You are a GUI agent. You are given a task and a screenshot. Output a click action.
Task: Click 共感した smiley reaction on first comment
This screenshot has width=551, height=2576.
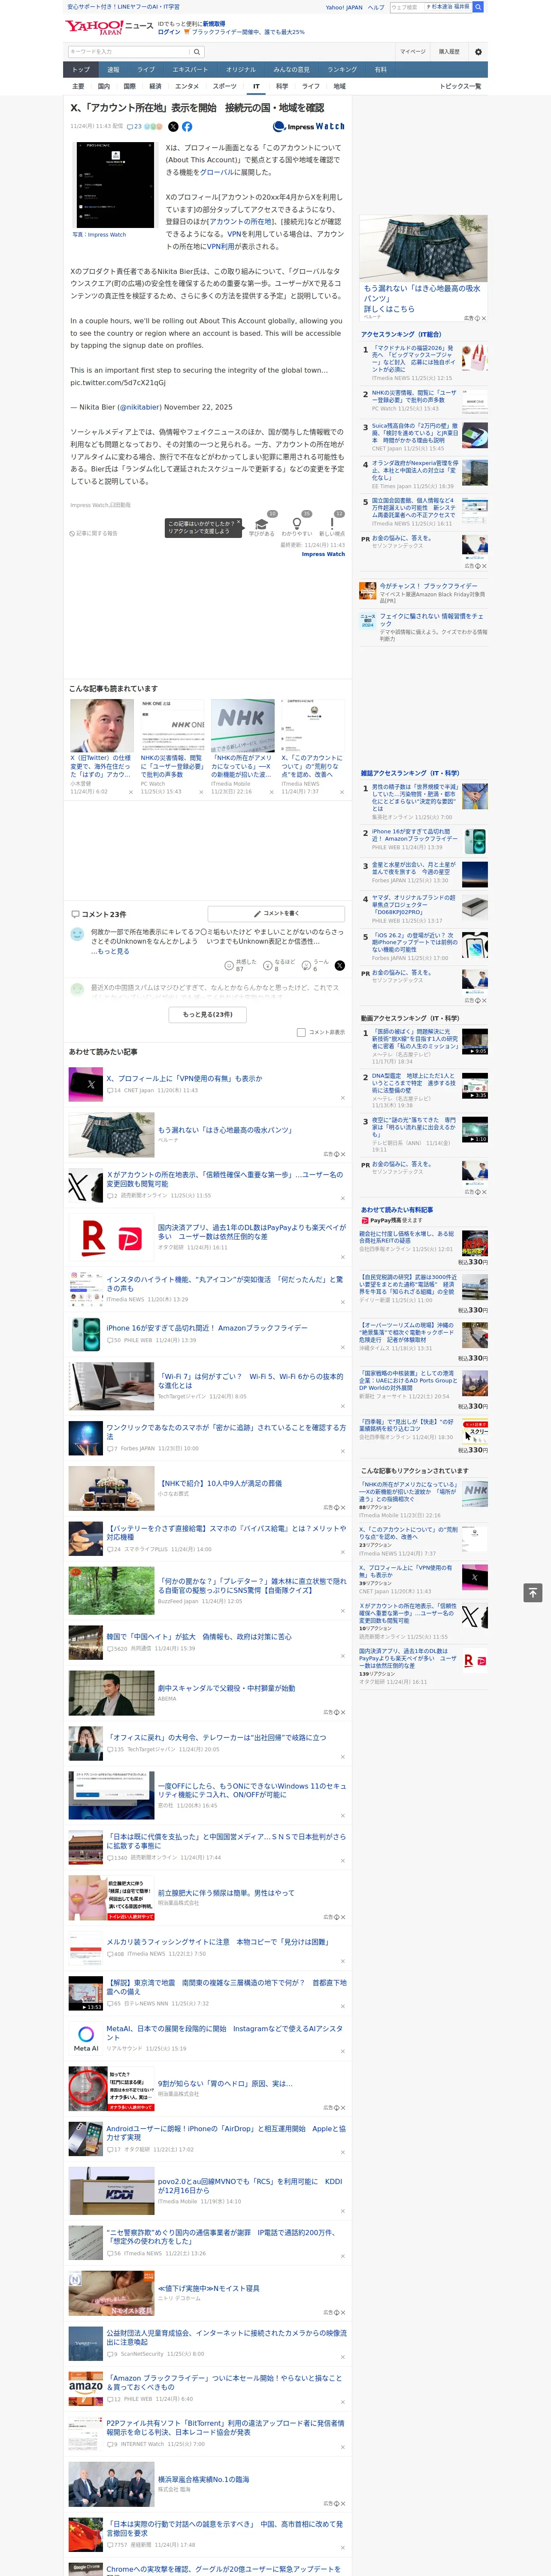[229, 966]
